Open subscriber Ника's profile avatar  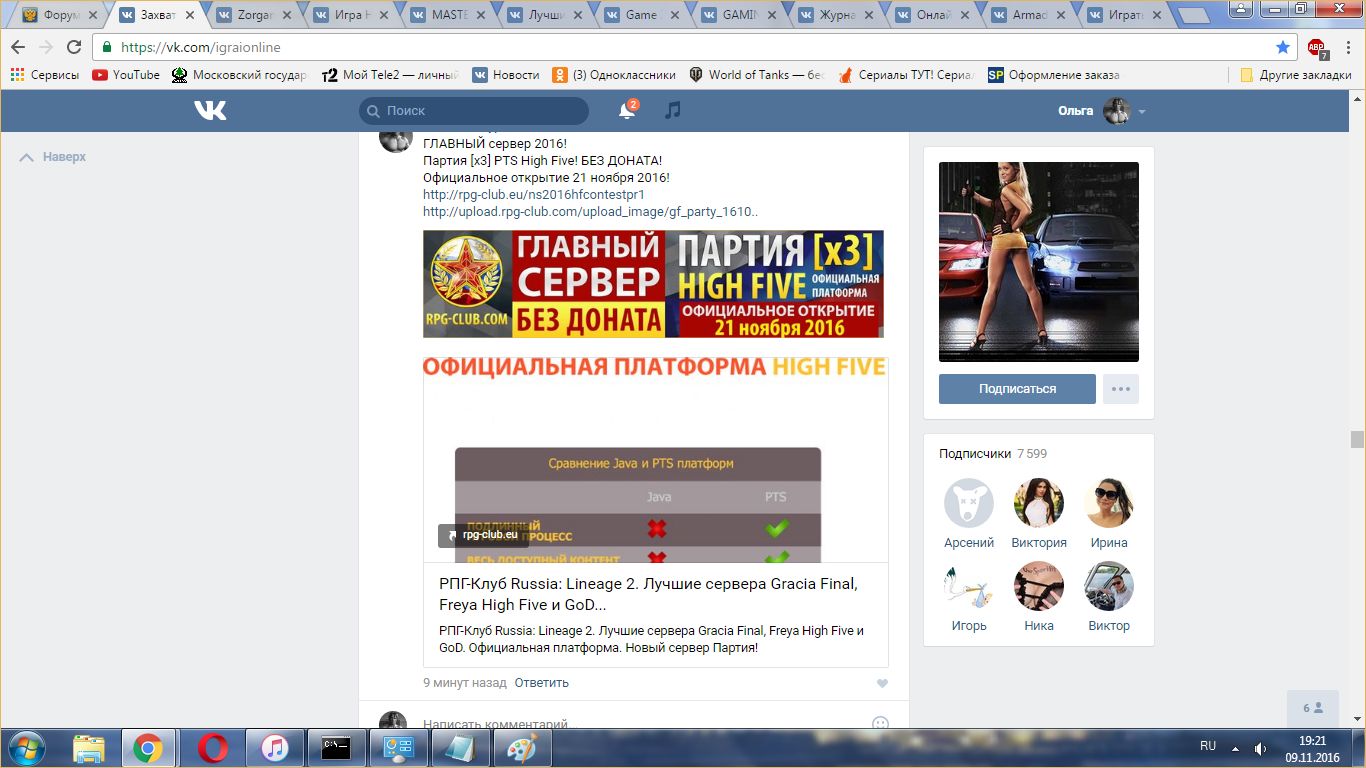click(1039, 586)
